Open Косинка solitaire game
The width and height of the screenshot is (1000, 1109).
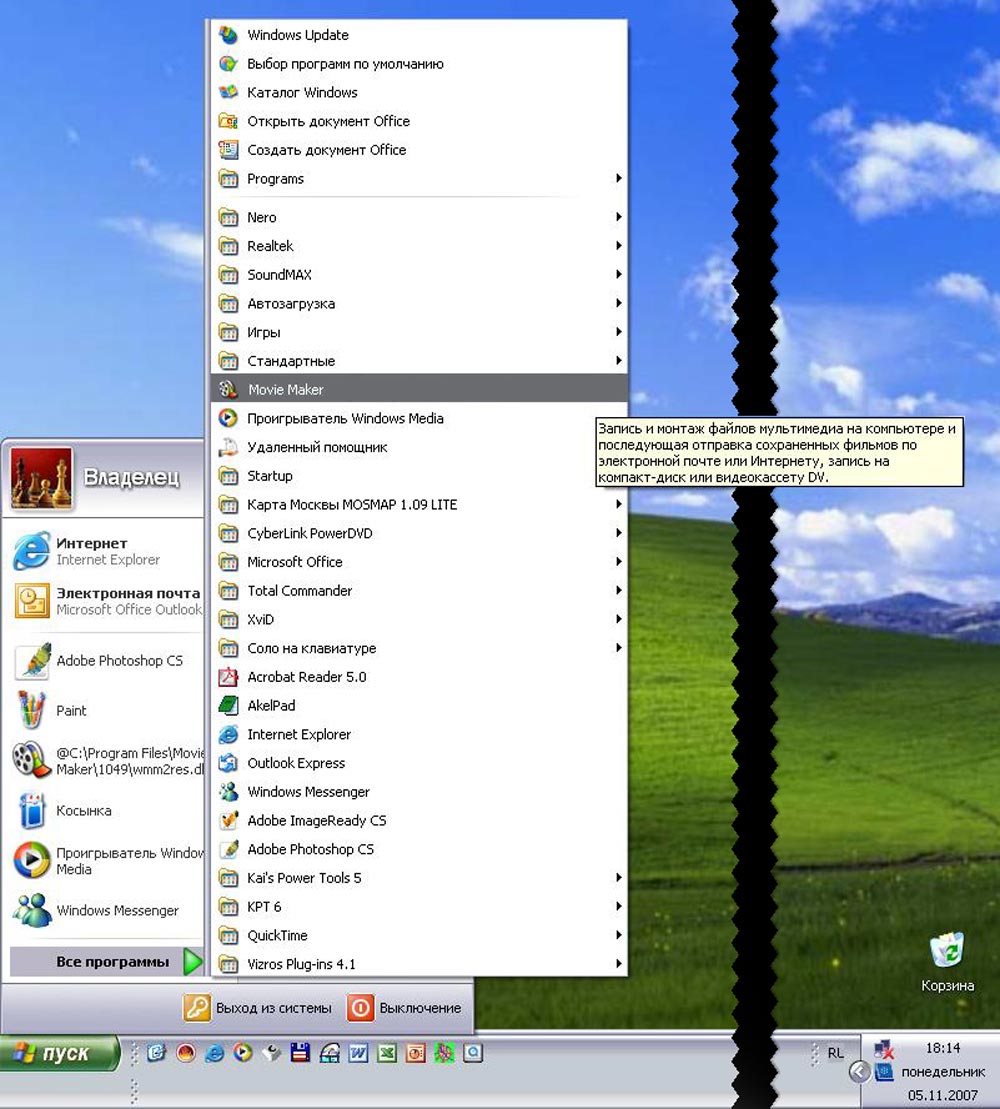click(x=83, y=811)
